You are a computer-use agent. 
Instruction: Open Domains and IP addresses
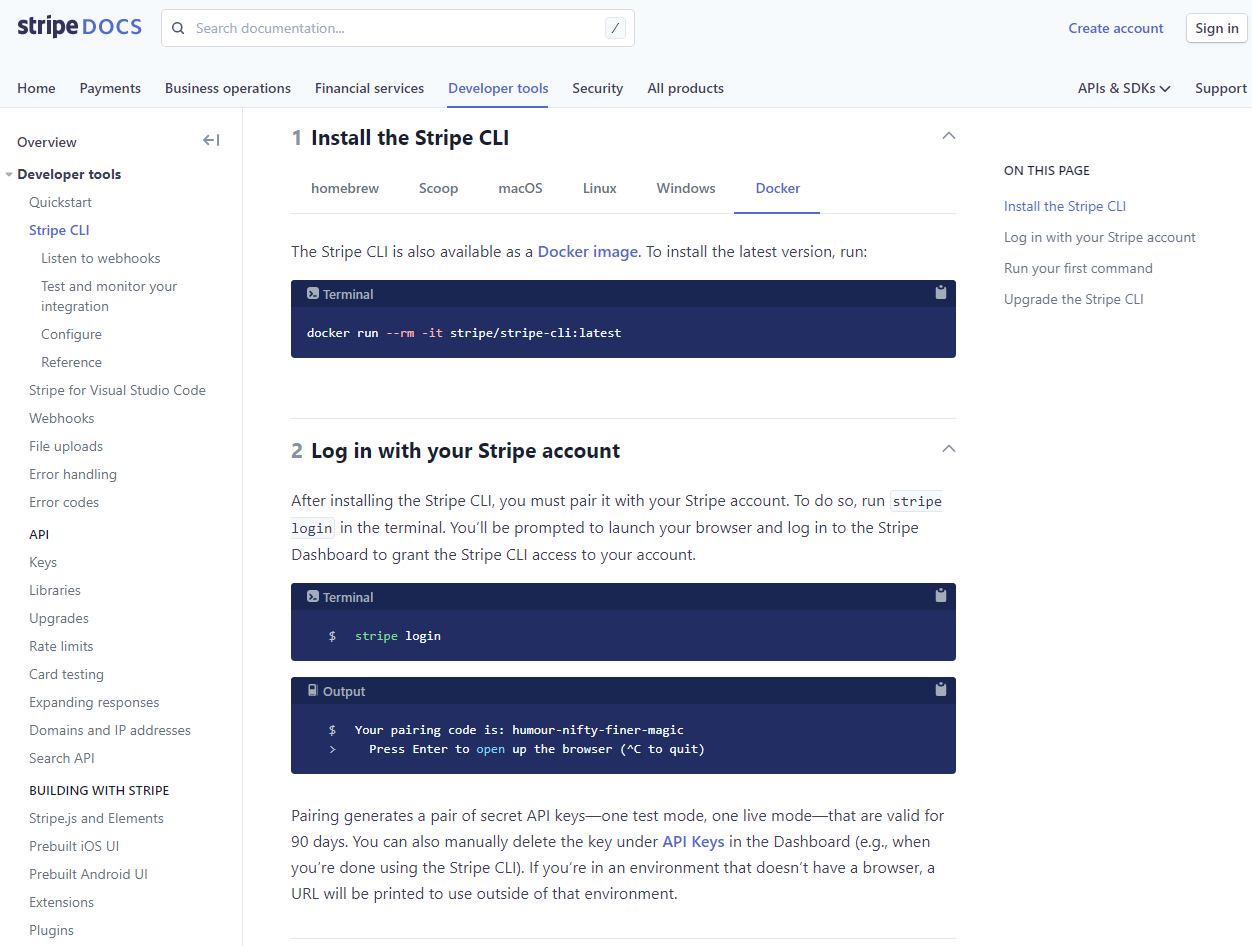click(110, 730)
